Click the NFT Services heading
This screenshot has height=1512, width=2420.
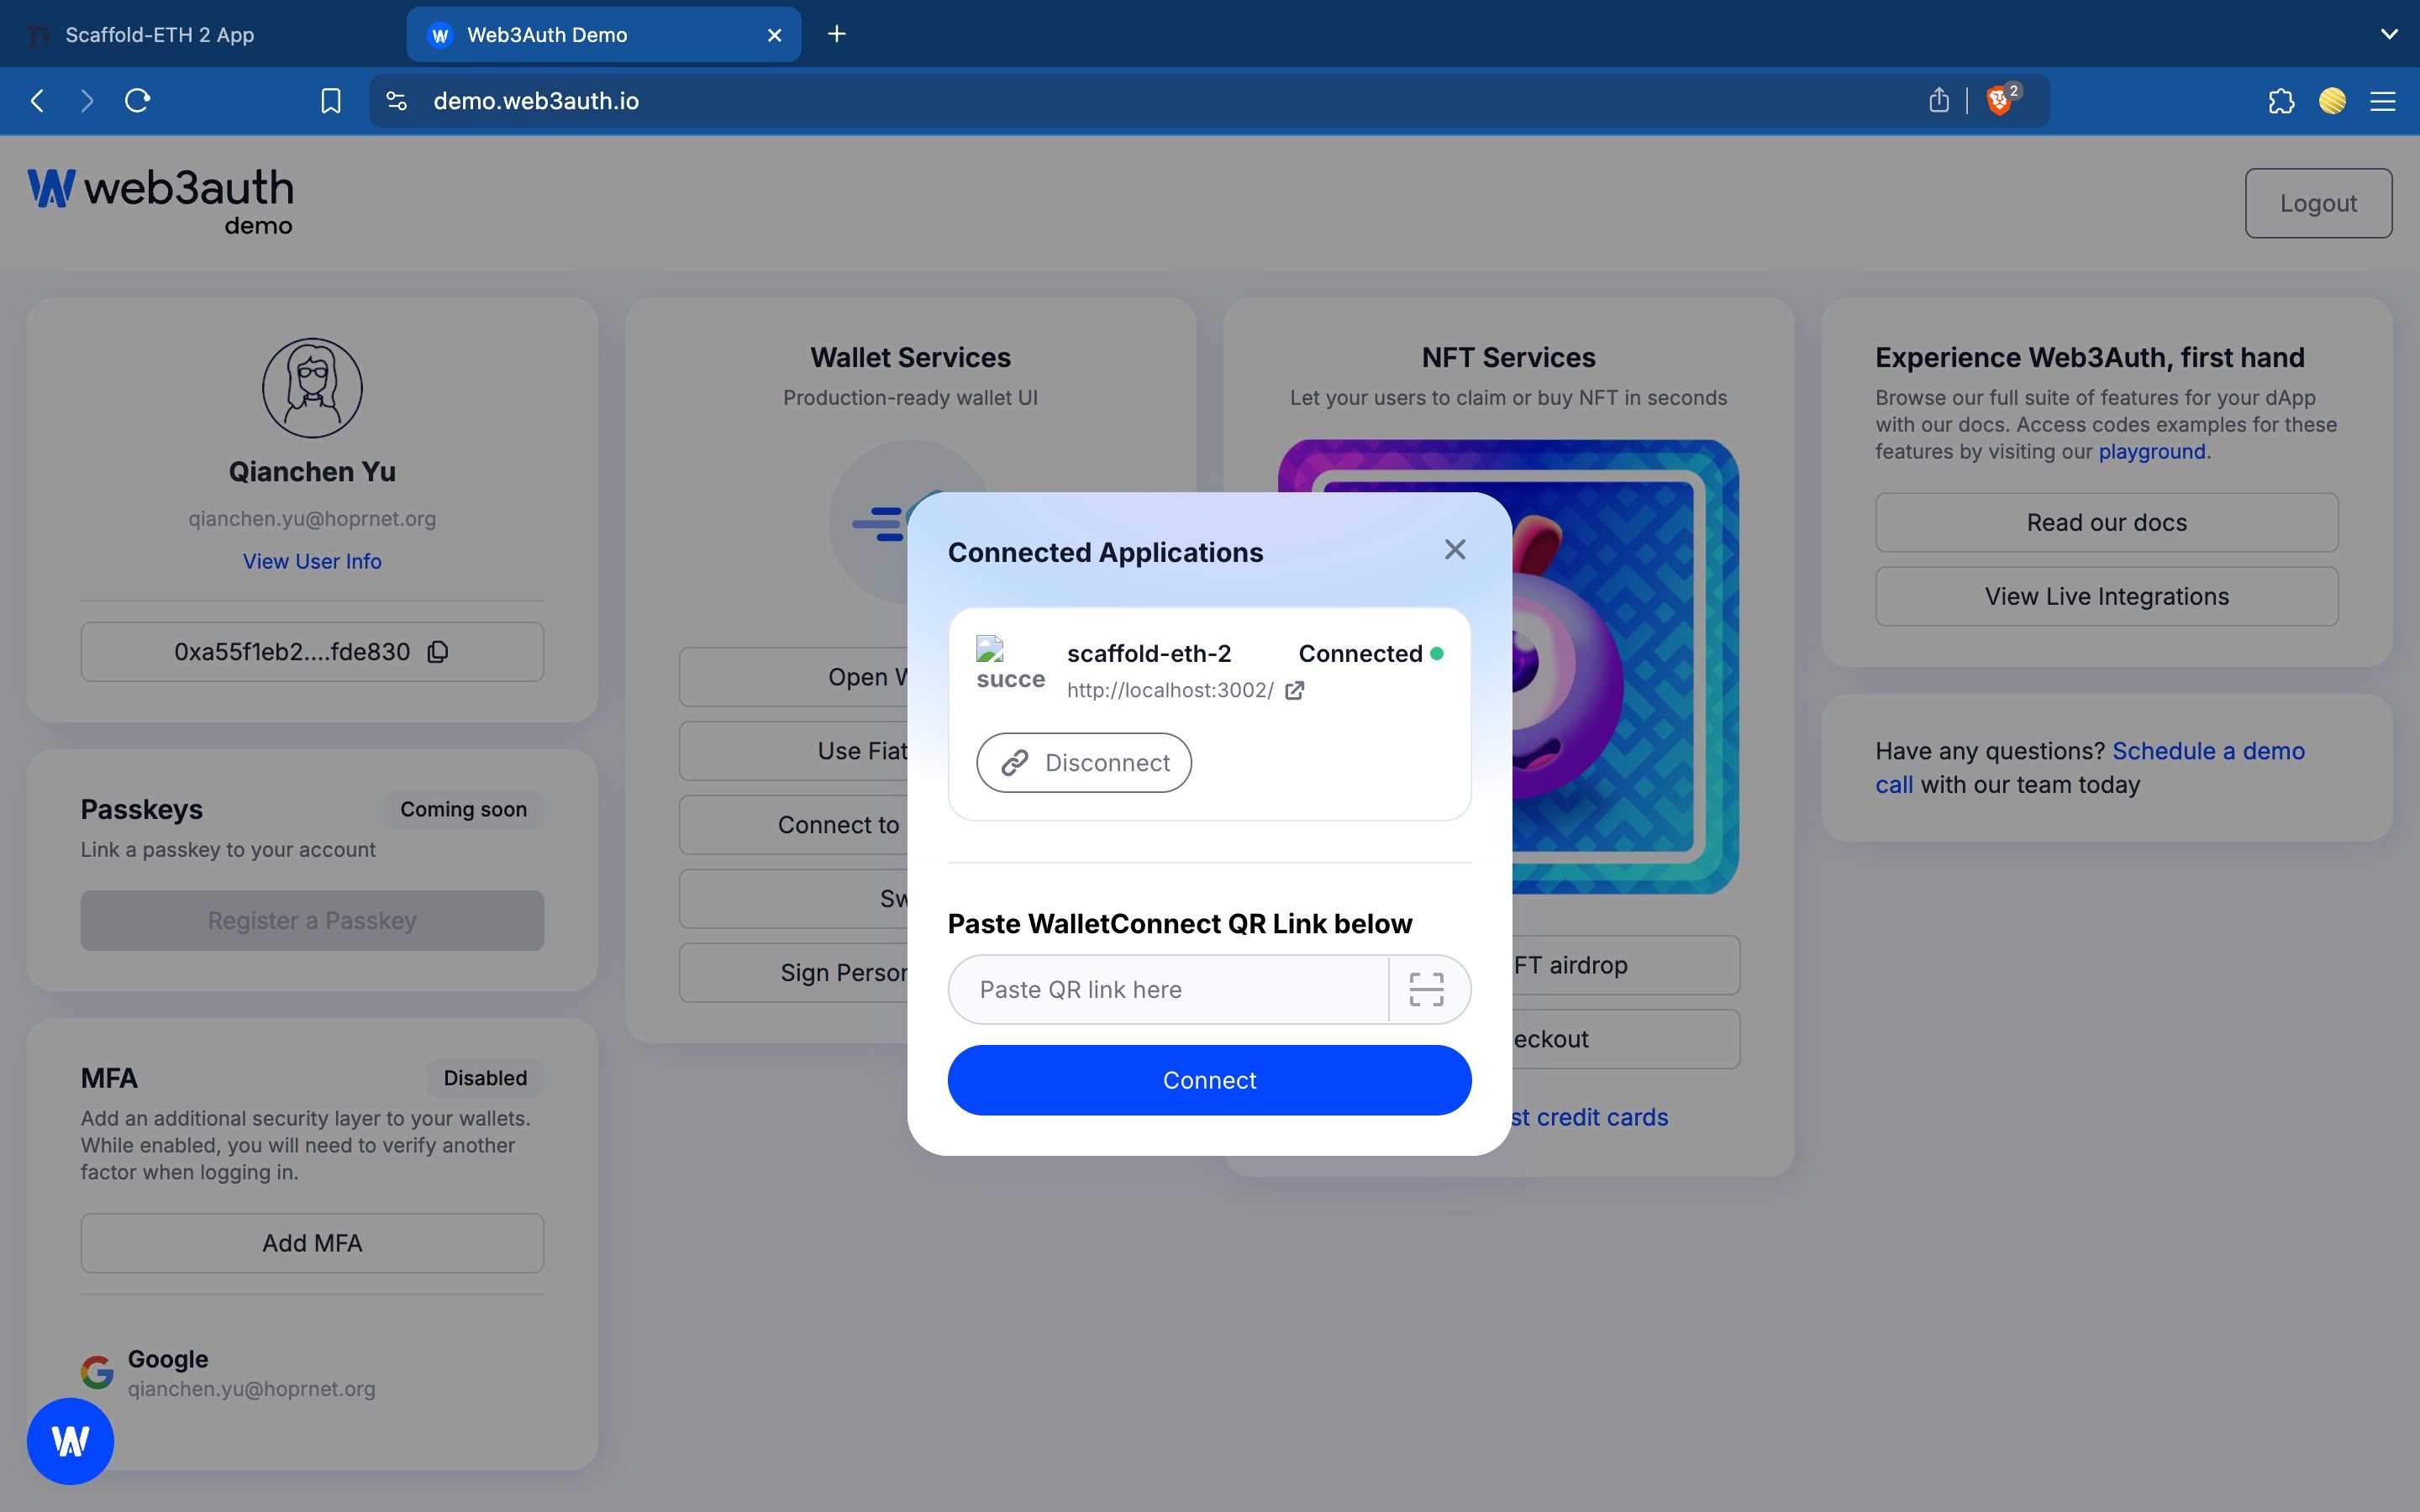[x=1508, y=357]
